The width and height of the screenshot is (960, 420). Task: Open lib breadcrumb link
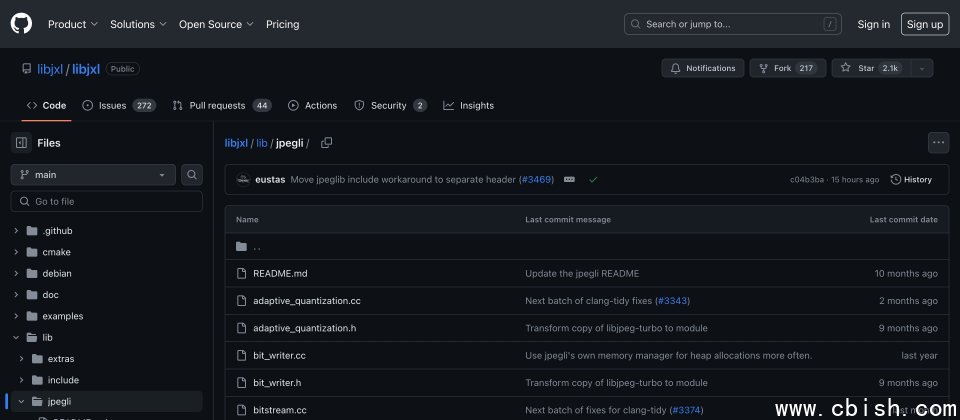tap(262, 143)
